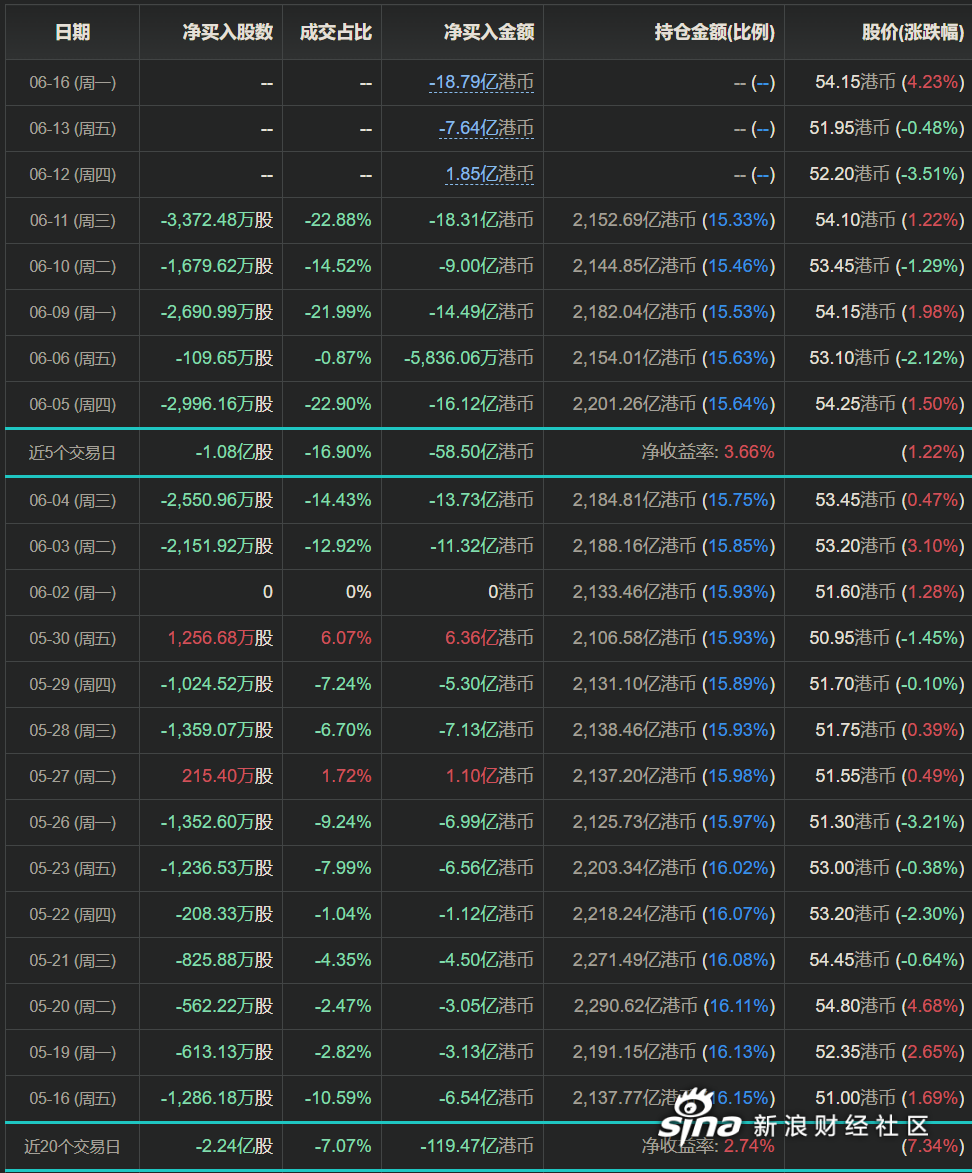Click the 新浪财经社区 watermark text
Screen dimensions: 972x1173
coord(840,1125)
